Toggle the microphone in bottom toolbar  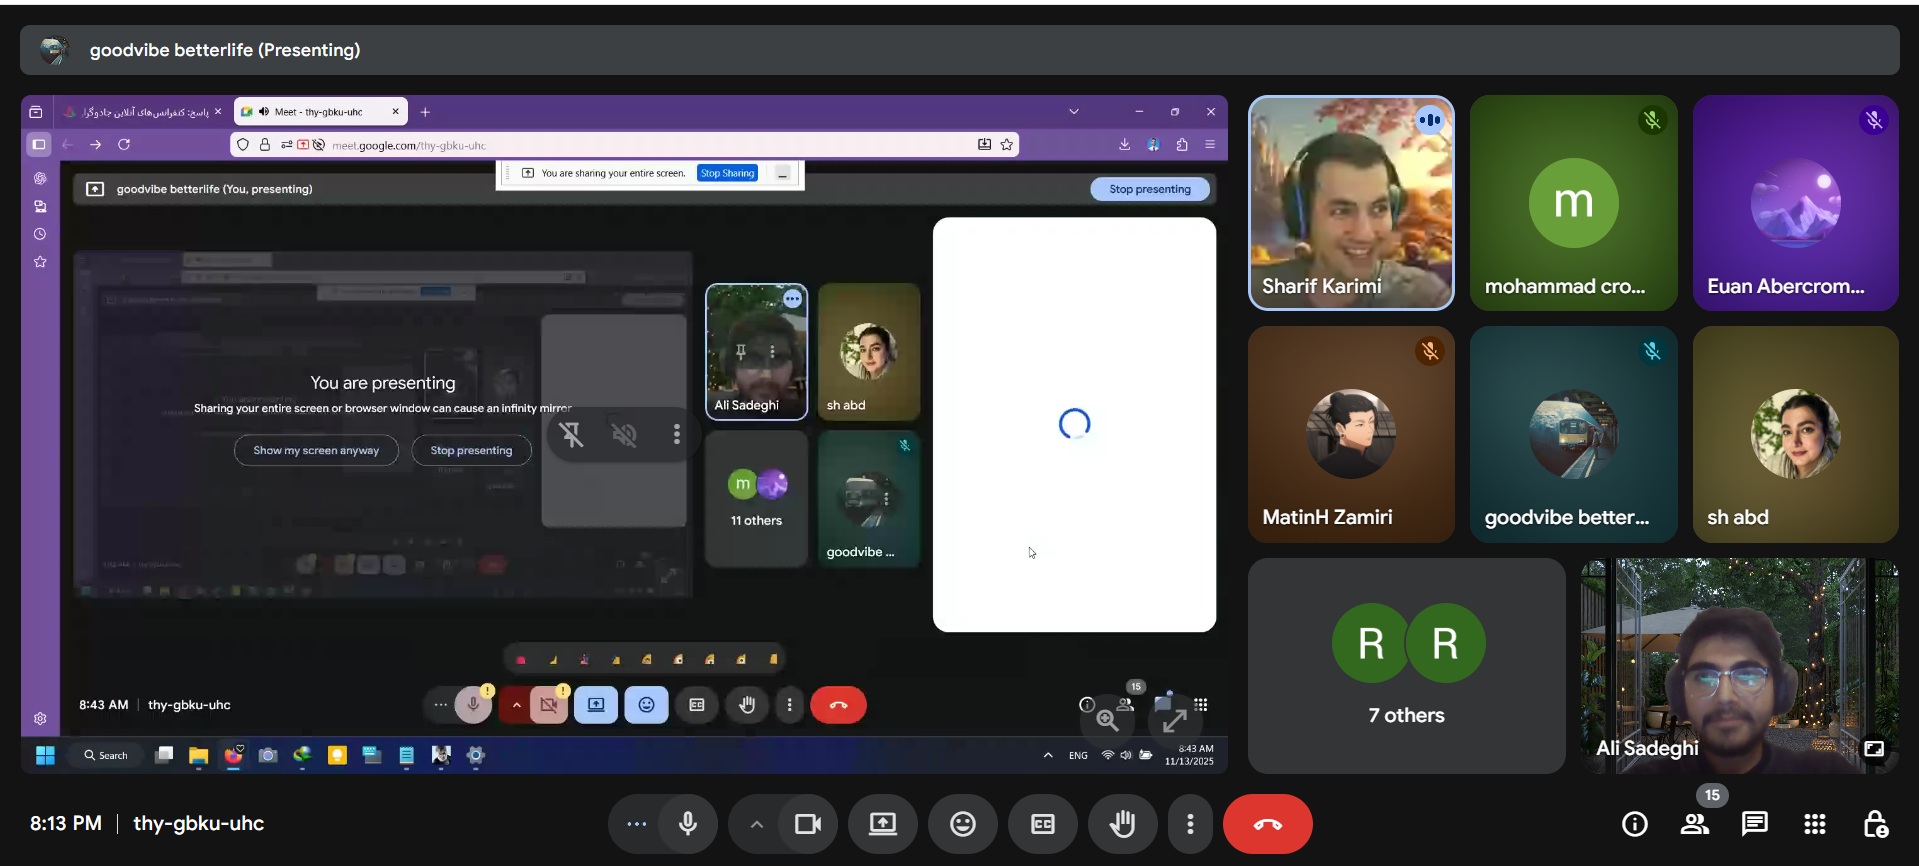(688, 824)
